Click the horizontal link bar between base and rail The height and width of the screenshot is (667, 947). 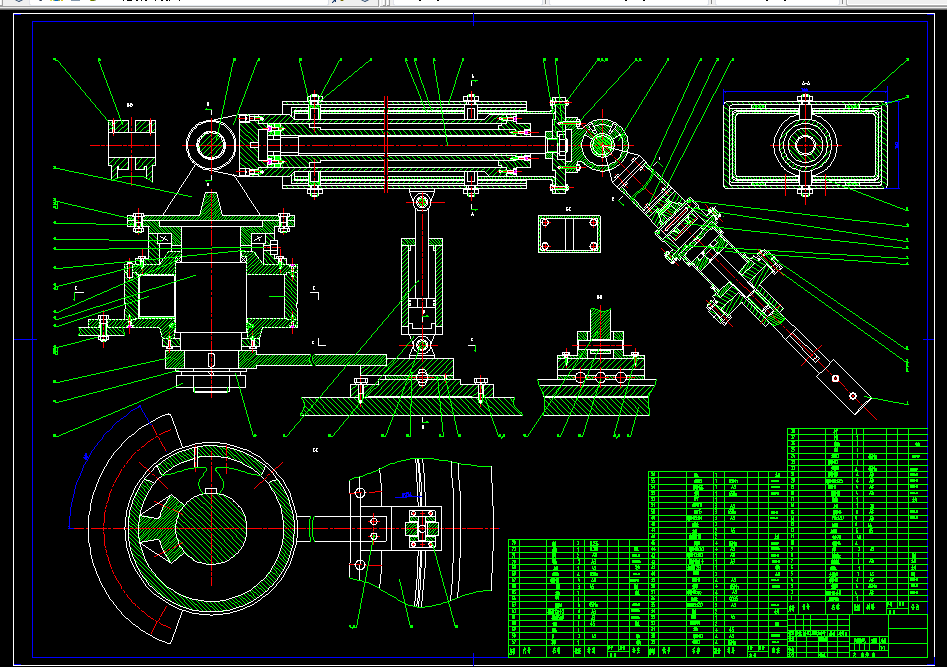click(x=319, y=360)
